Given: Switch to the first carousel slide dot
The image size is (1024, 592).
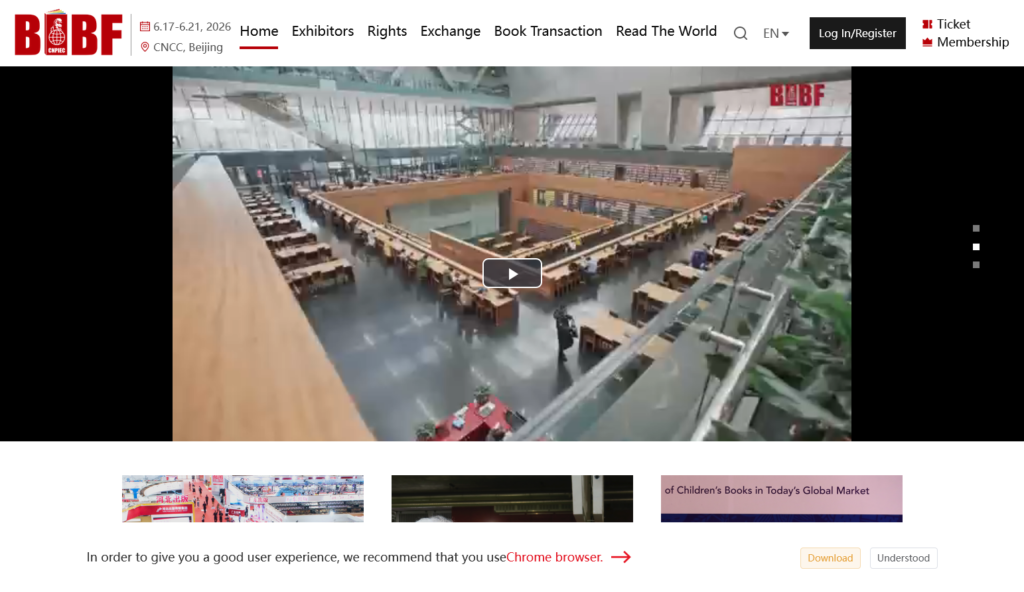Looking at the screenshot, I should coord(976,228).
